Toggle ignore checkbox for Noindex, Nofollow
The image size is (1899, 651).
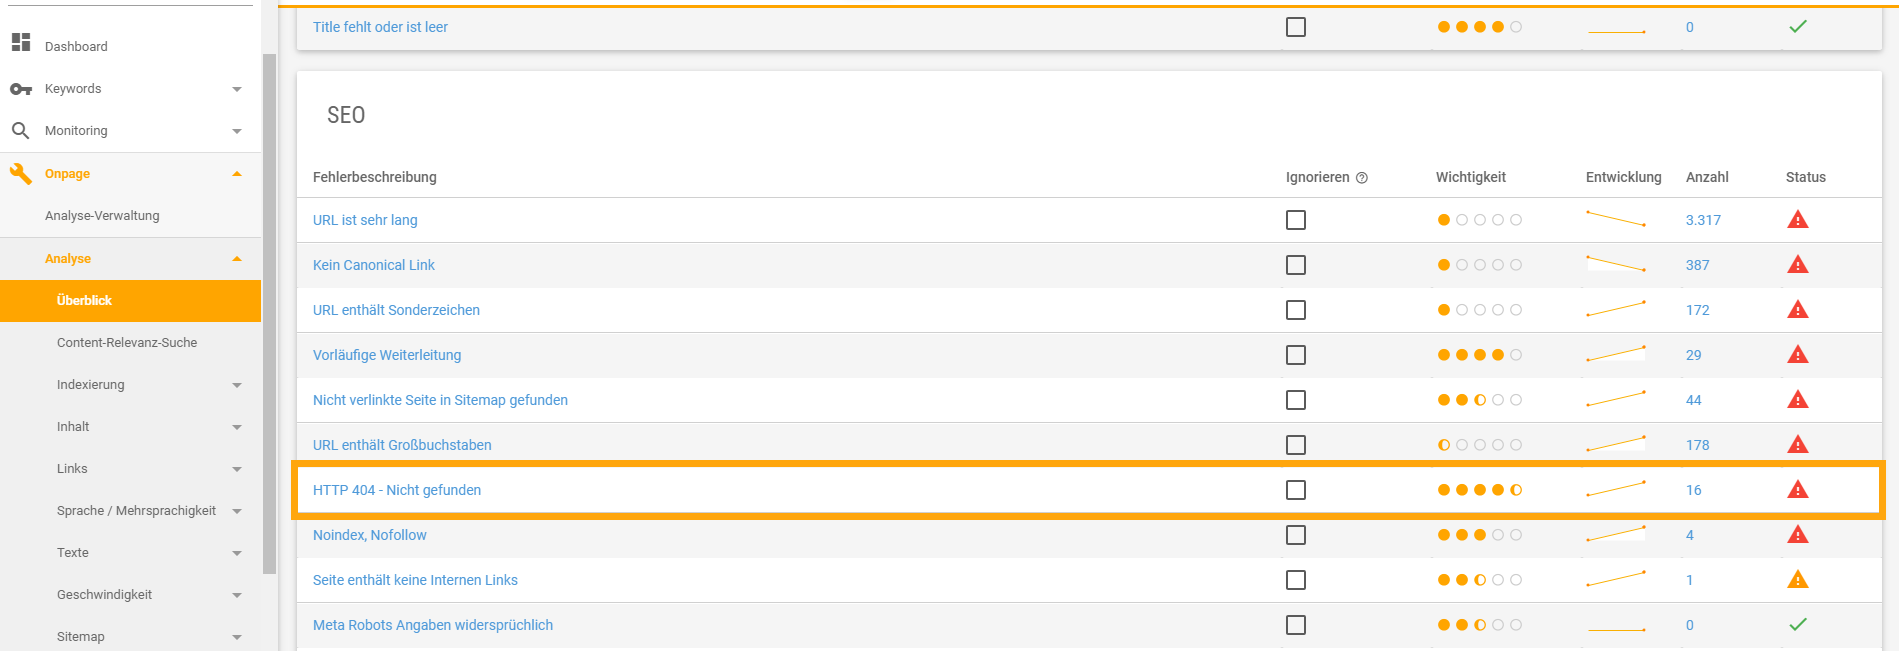(1296, 535)
